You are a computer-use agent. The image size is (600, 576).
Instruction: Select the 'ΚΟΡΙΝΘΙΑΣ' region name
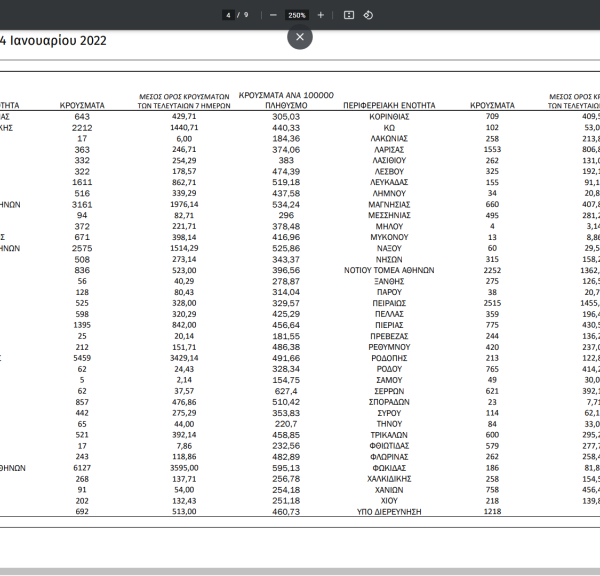tap(389, 116)
